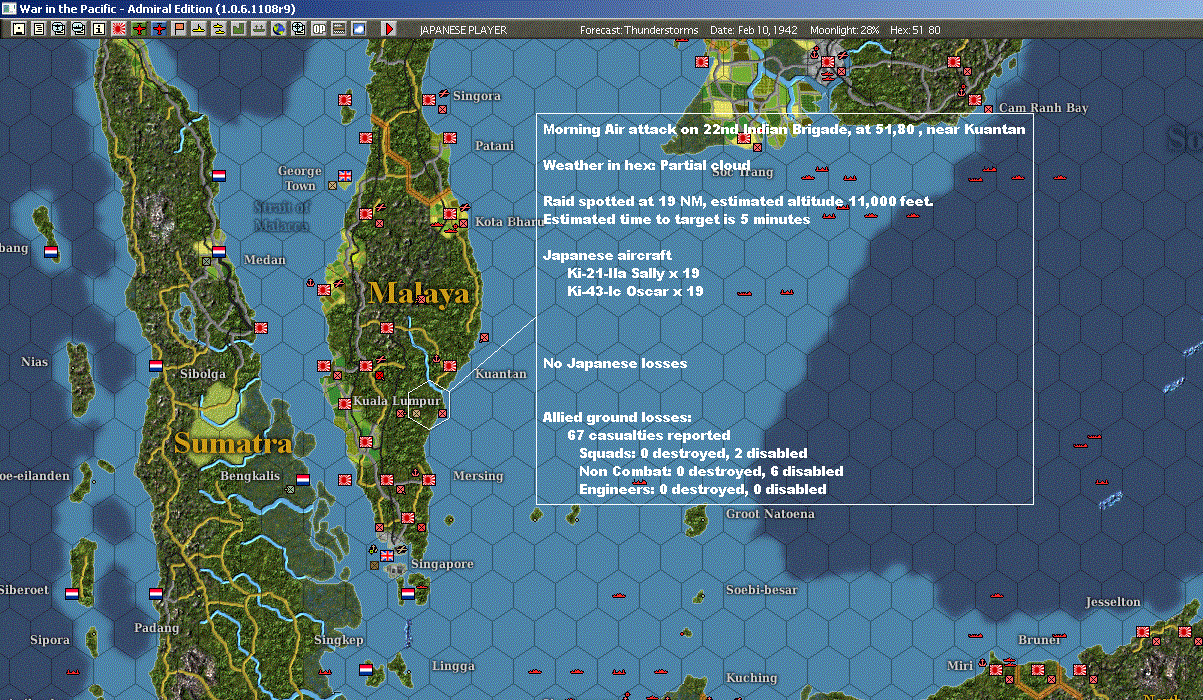The image size is (1203, 700).
Task: Click the British flag unit at George Town
Action: coord(346,176)
